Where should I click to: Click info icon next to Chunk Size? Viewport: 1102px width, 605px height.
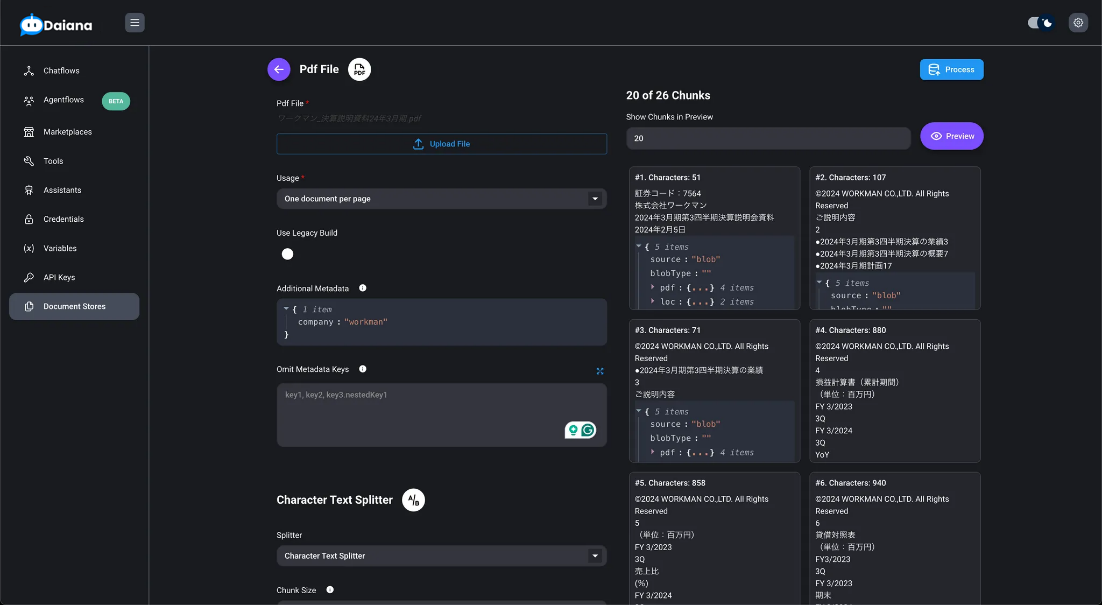click(x=329, y=590)
